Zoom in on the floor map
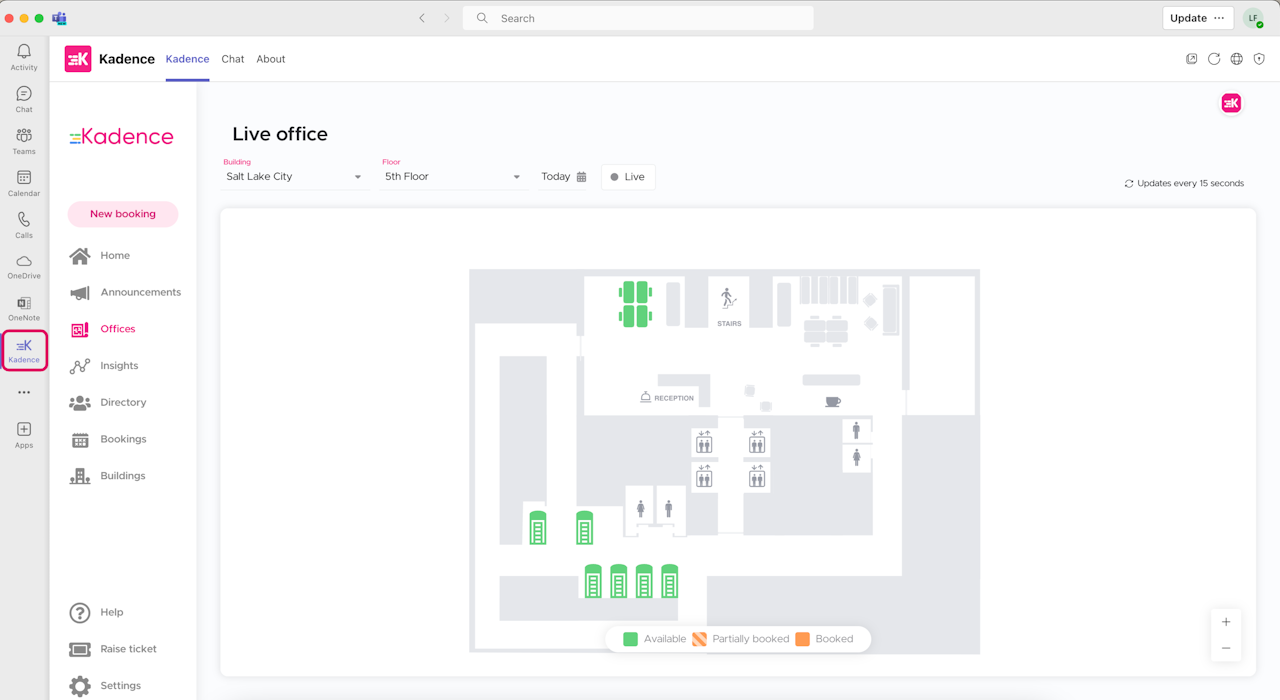The image size is (1280, 700). 1226,622
